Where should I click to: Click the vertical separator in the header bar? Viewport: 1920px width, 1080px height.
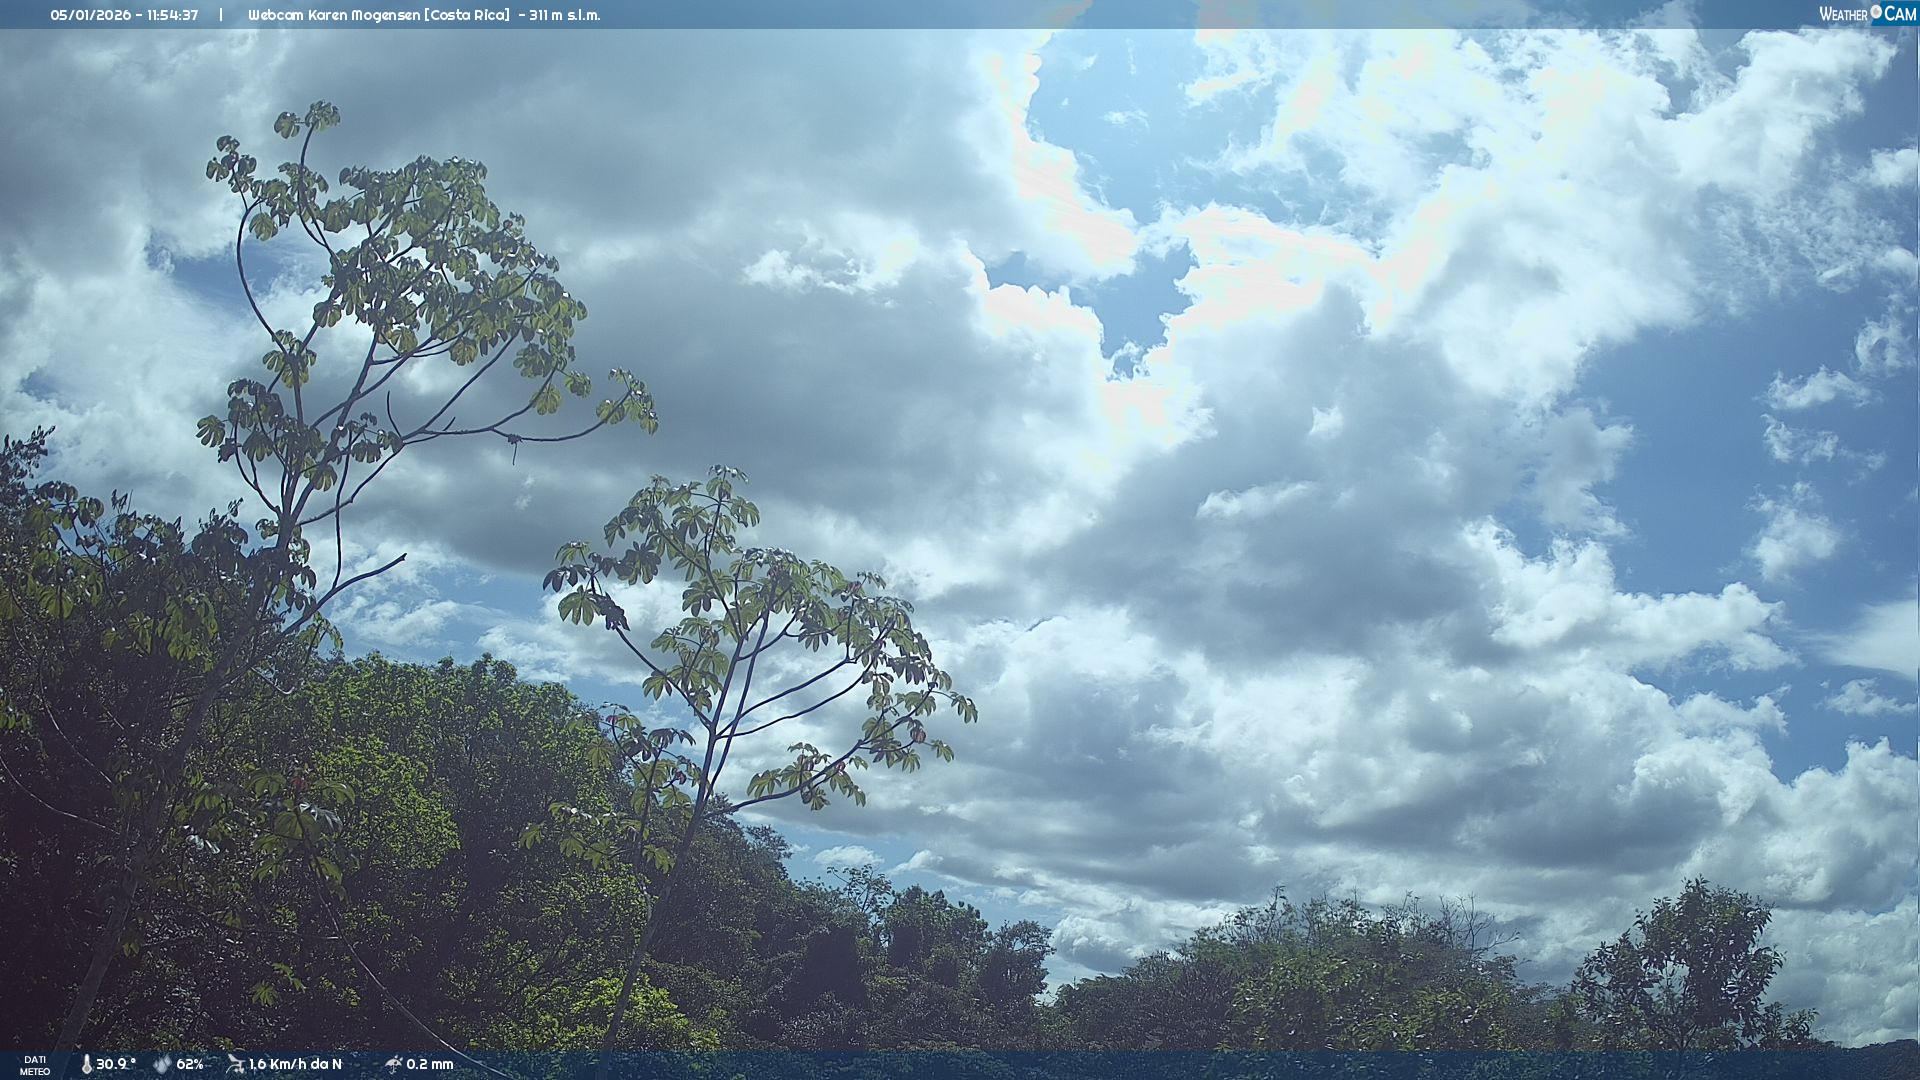[x=221, y=15]
